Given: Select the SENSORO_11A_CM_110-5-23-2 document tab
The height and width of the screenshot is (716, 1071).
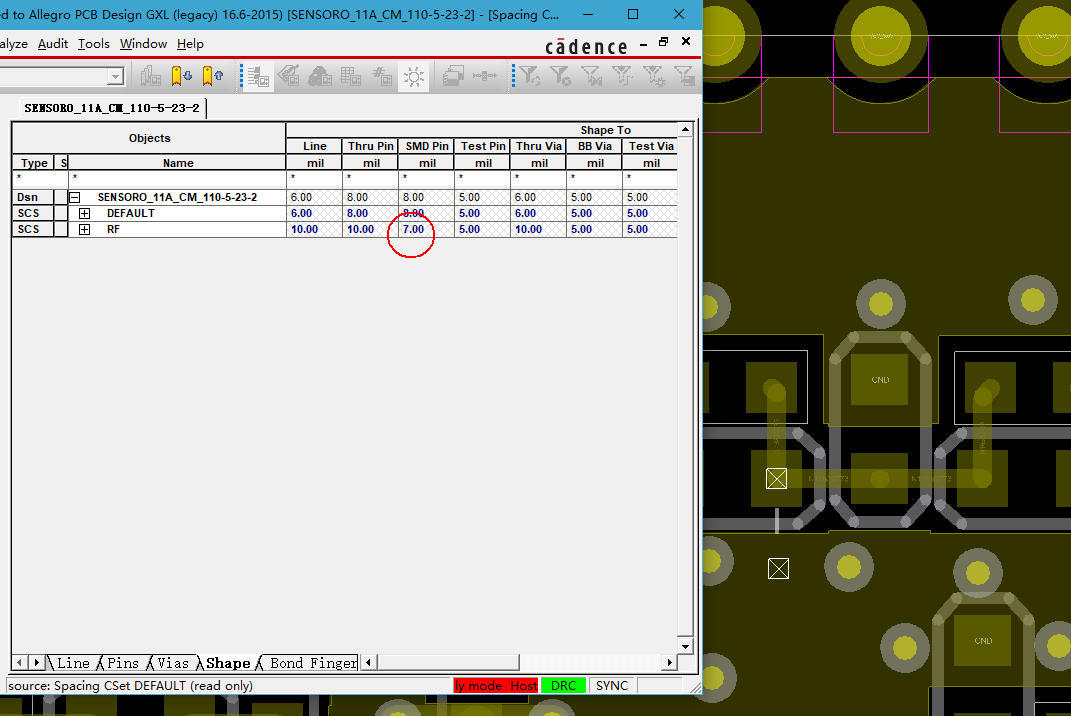Looking at the screenshot, I should (112, 108).
